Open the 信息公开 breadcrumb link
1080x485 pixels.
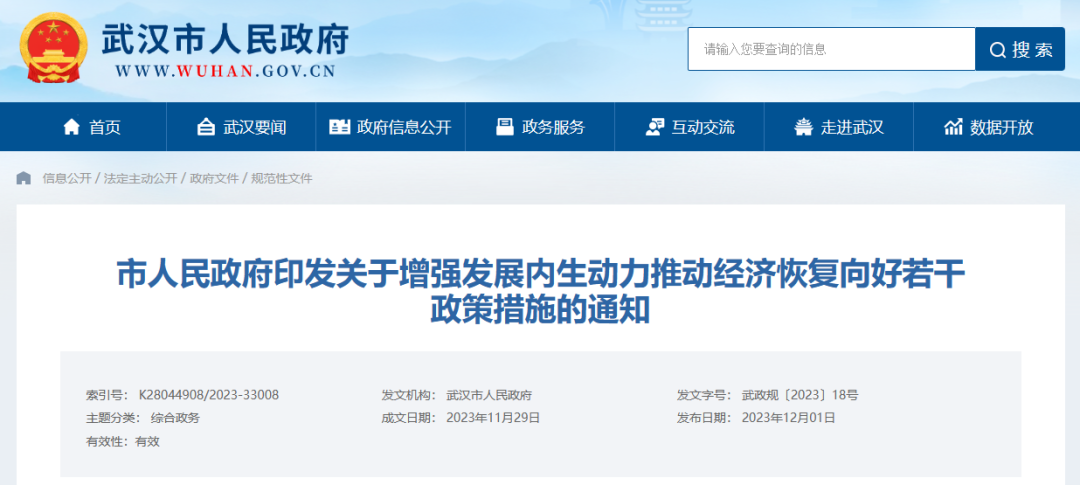(x=67, y=178)
